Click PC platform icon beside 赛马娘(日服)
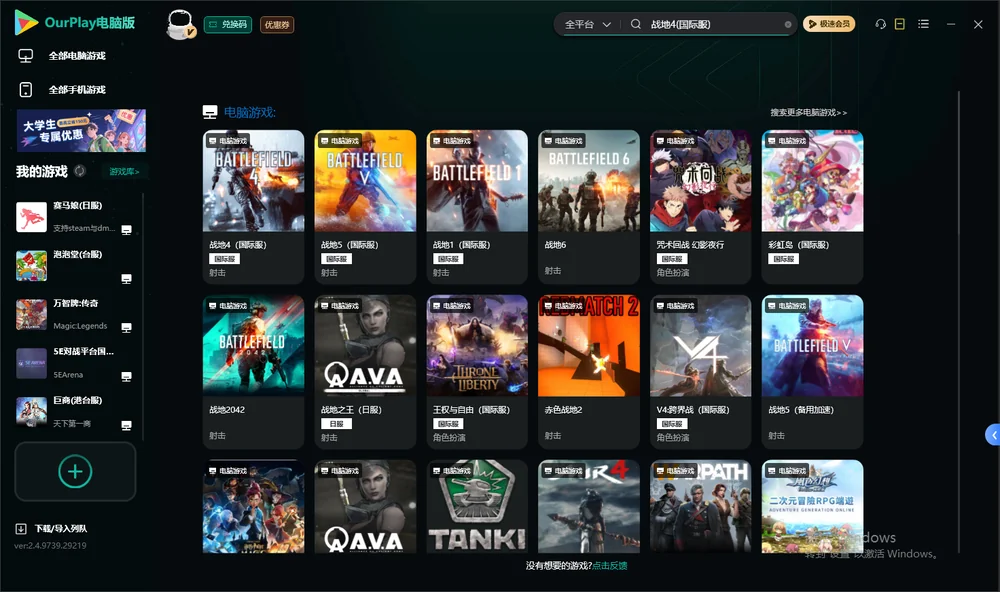This screenshot has height=592, width=1000. (x=126, y=230)
